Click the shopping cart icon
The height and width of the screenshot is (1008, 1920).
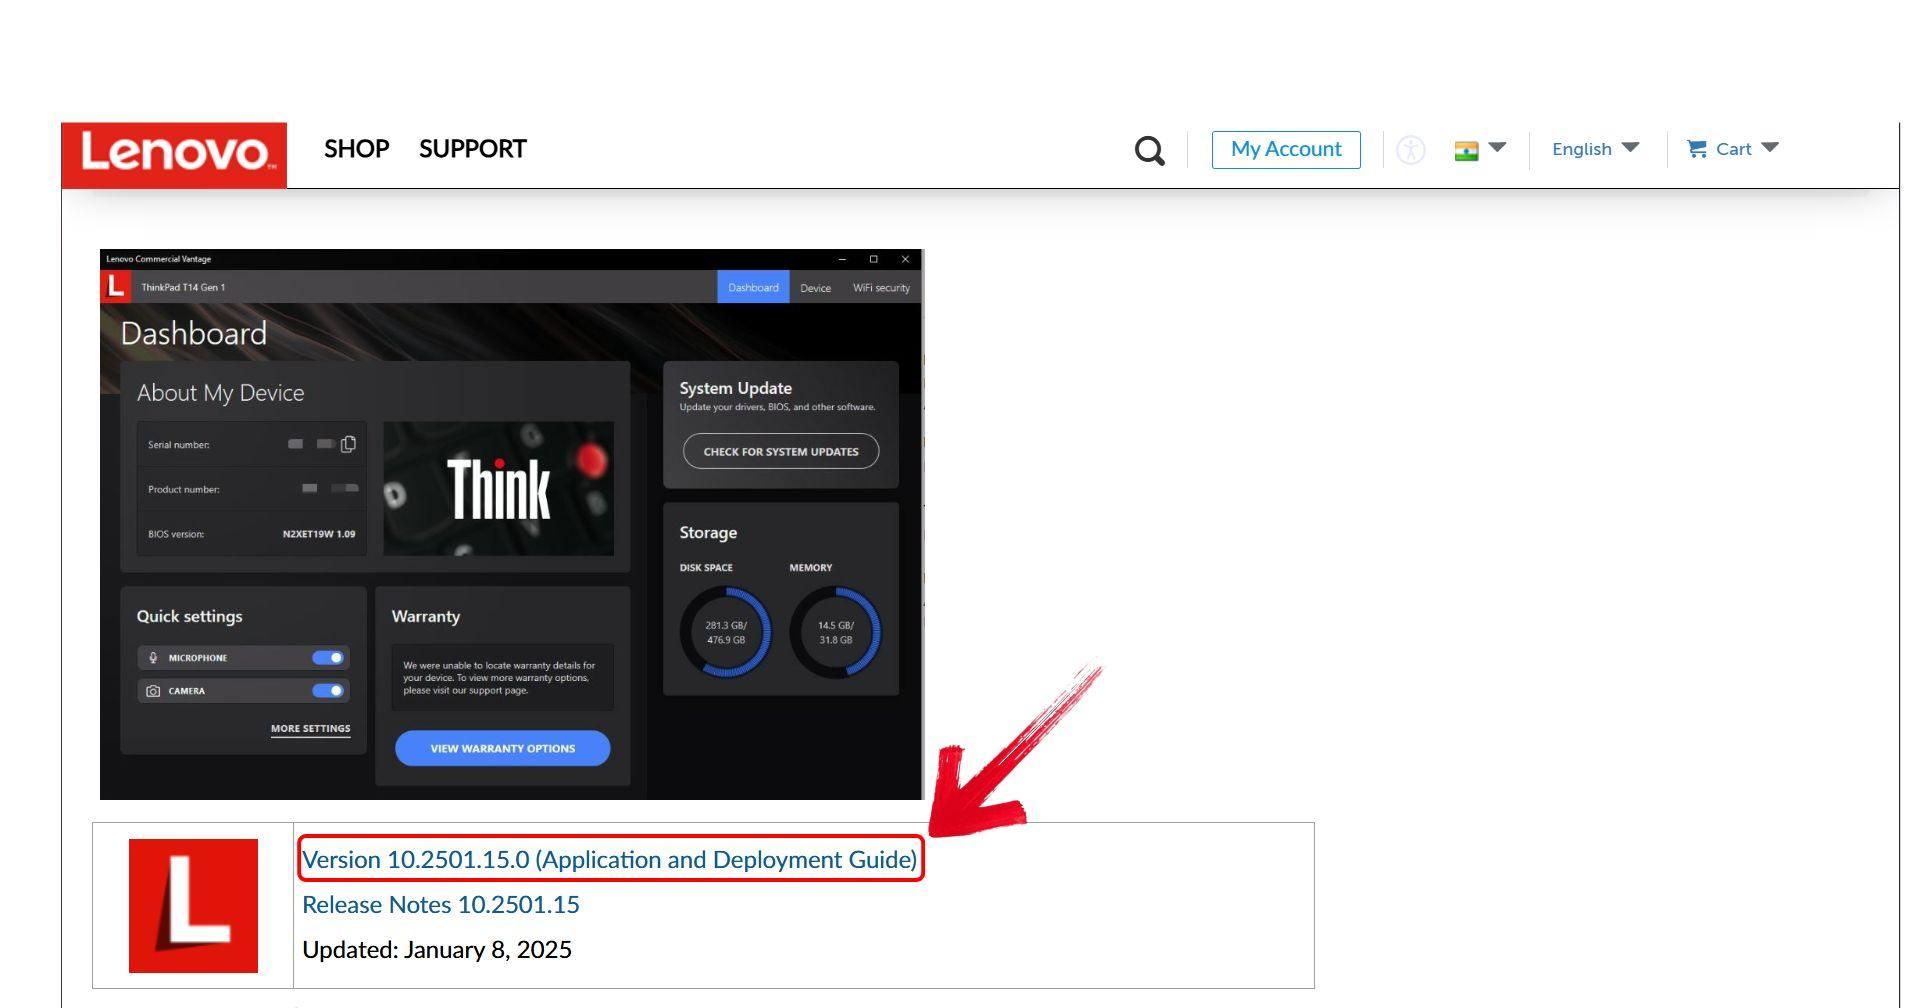click(x=1697, y=149)
